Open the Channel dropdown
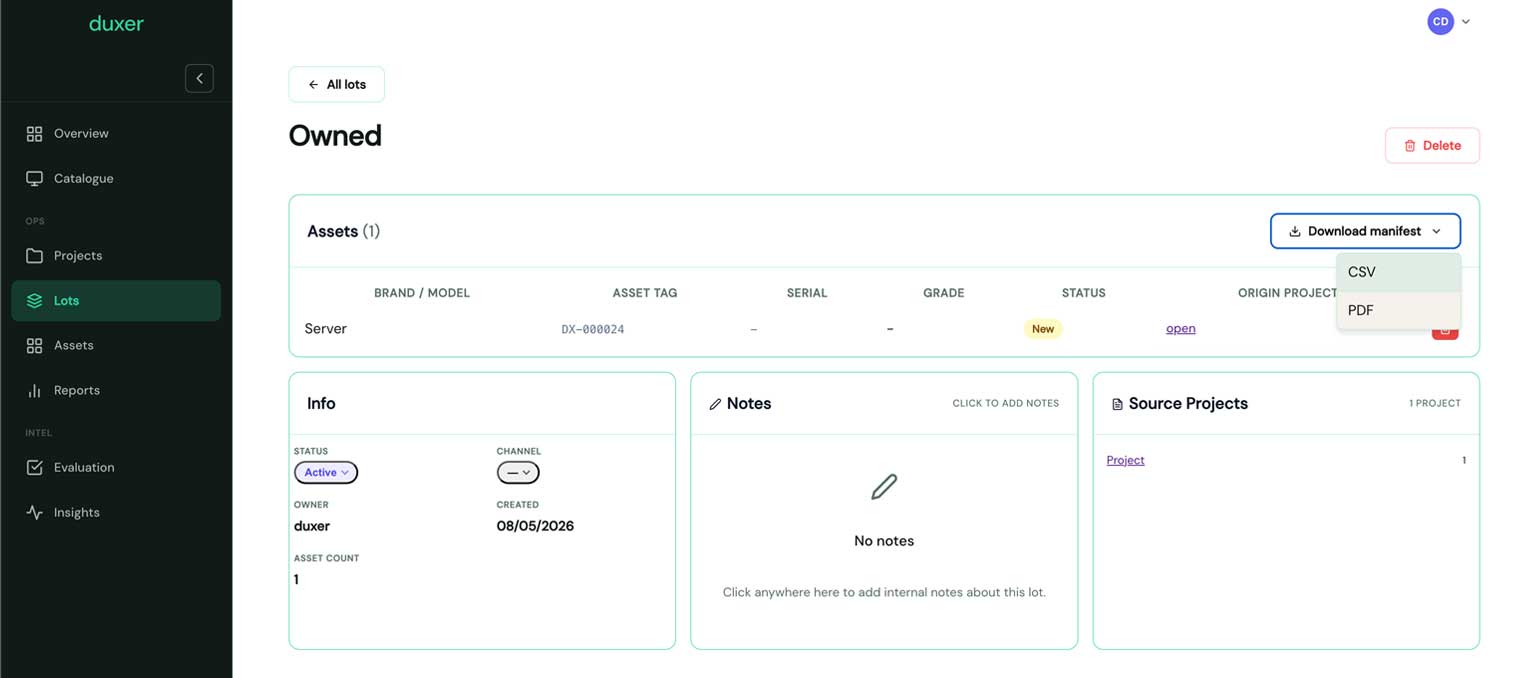The height and width of the screenshot is (678, 1536). click(x=518, y=472)
